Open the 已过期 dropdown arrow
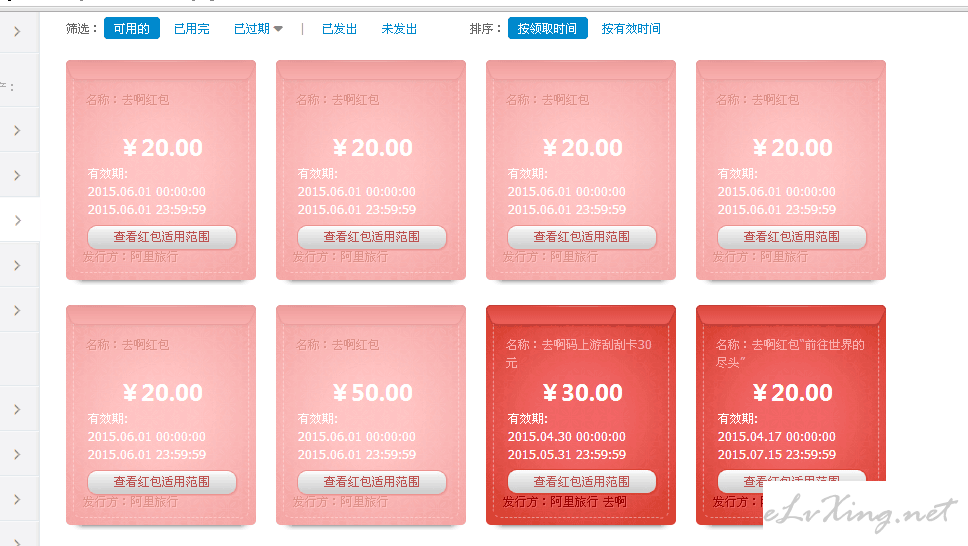Viewport: 968px width, 546px height. [278, 29]
